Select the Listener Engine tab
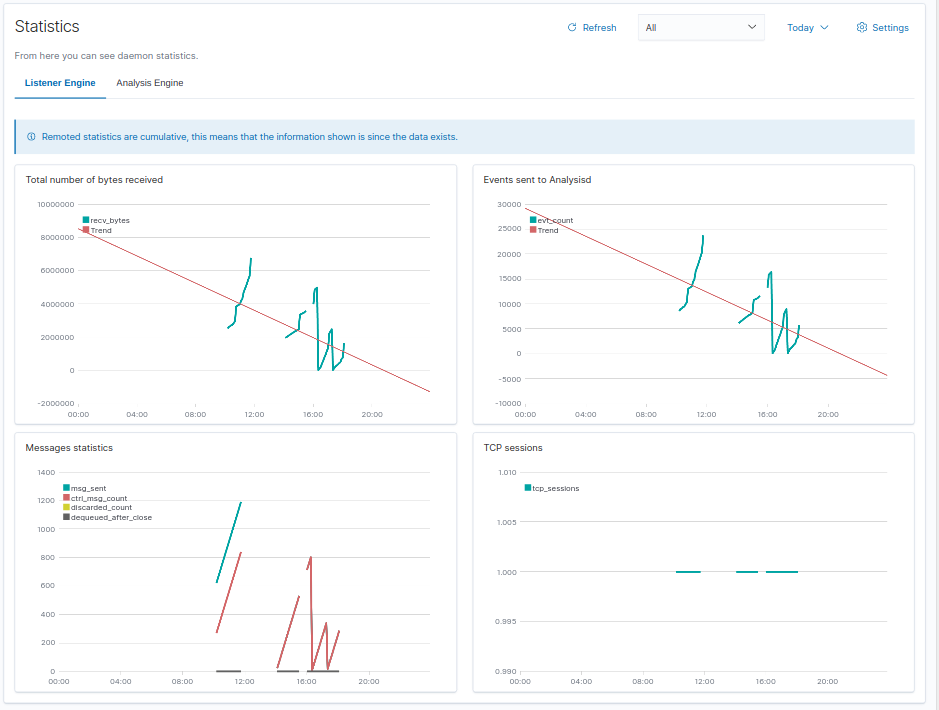 tap(60, 83)
